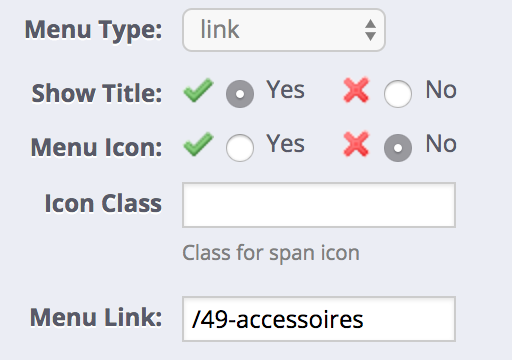This screenshot has height=360, width=512.
Task: Select No radio for Menu Icon
Action: pyautogui.click(x=398, y=148)
